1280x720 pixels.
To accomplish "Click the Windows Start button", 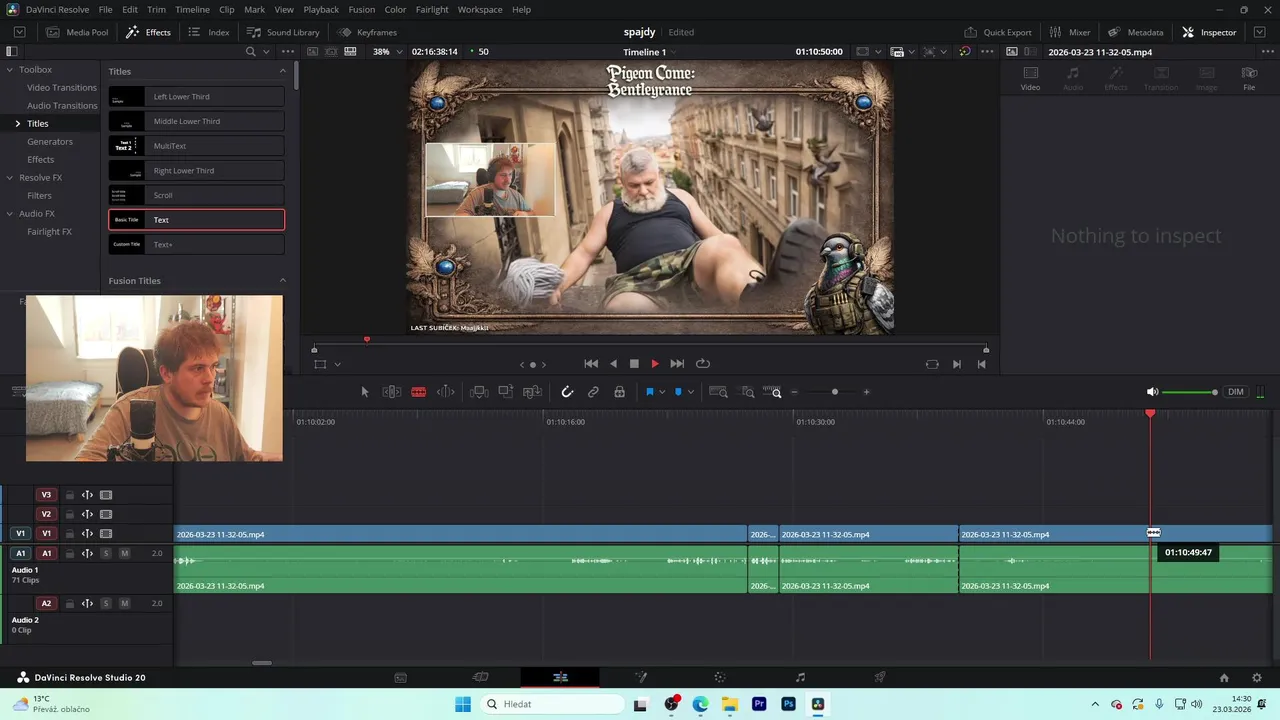I will (x=463, y=704).
